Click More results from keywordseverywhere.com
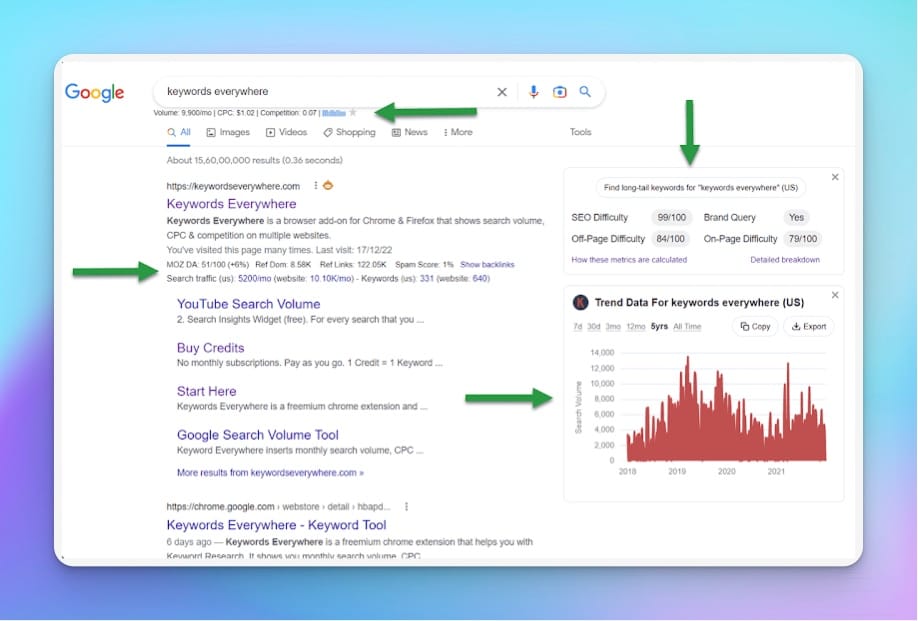 point(270,472)
